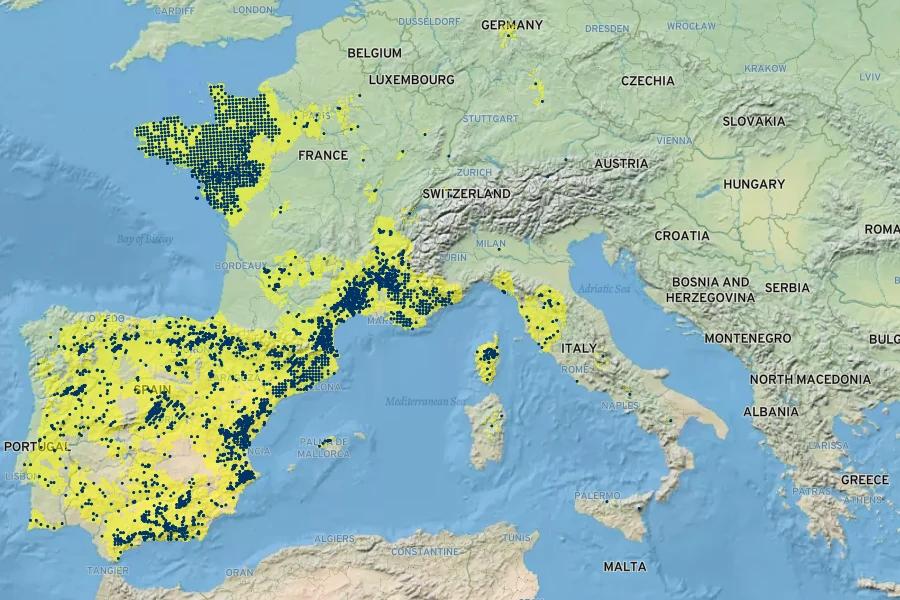Click the Bay of Biscay label
Image resolution: width=900 pixels, height=600 pixels.
(145, 239)
